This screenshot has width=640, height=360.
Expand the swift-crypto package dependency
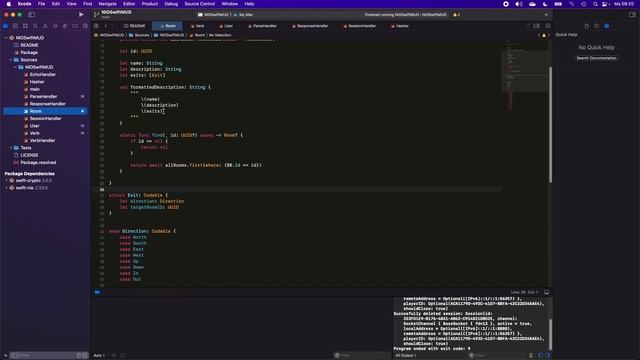pyautogui.click(x=6, y=180)
